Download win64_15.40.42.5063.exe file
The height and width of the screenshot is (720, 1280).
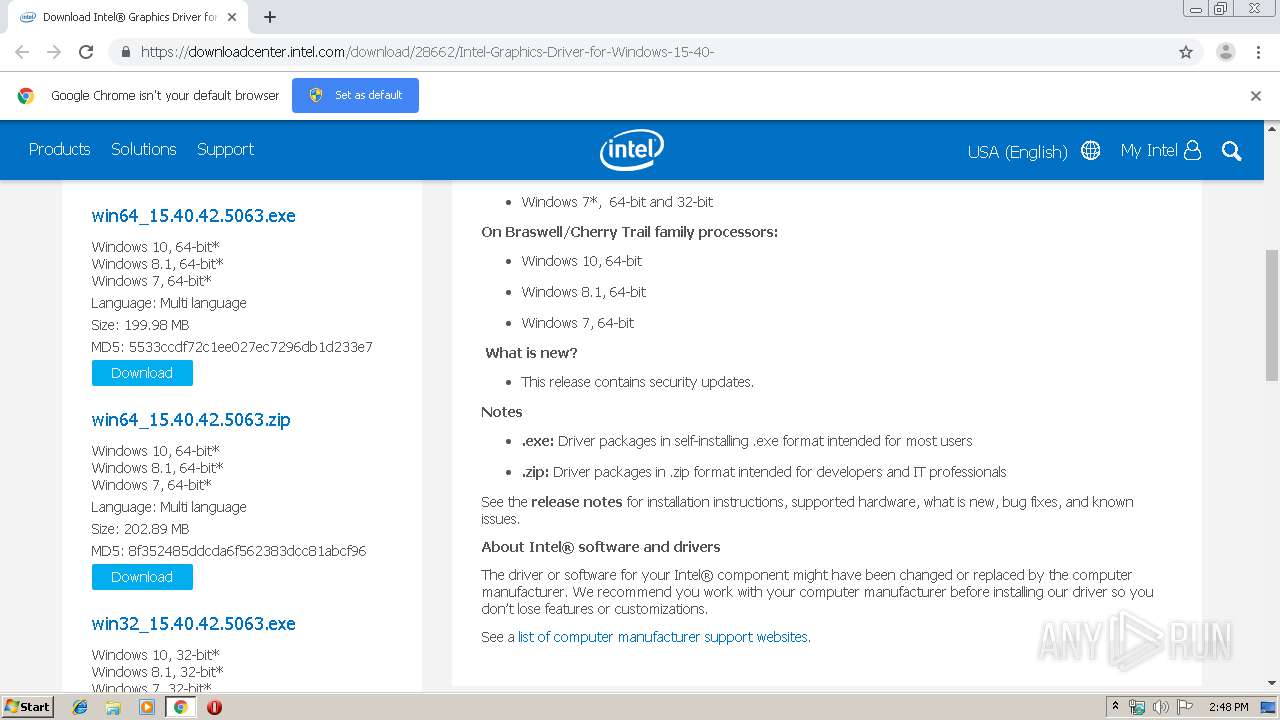tap(142, 373)
